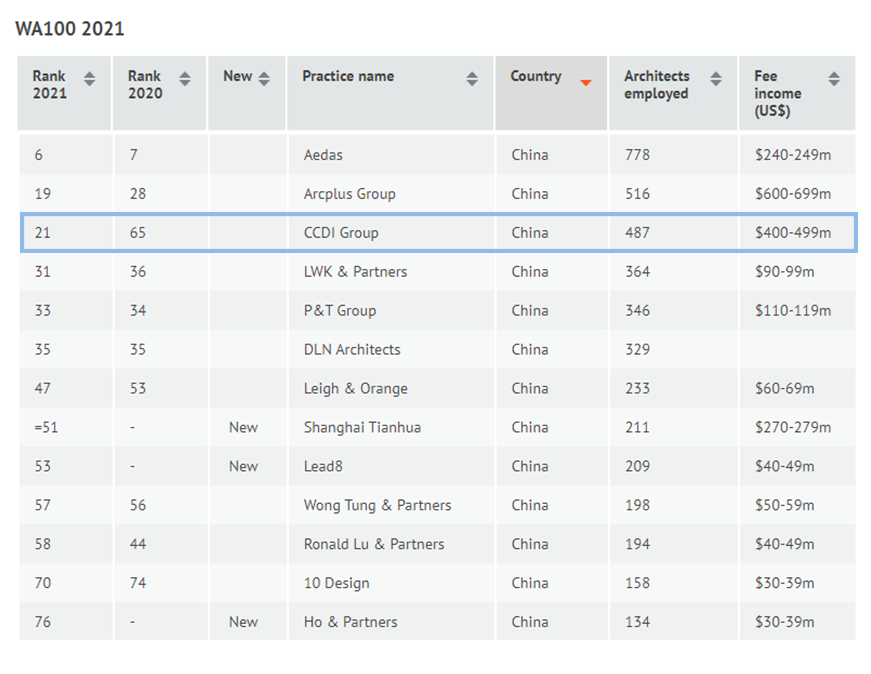Click sort arrows in New column
871x674 pixels.
click(x=264, y=79)
